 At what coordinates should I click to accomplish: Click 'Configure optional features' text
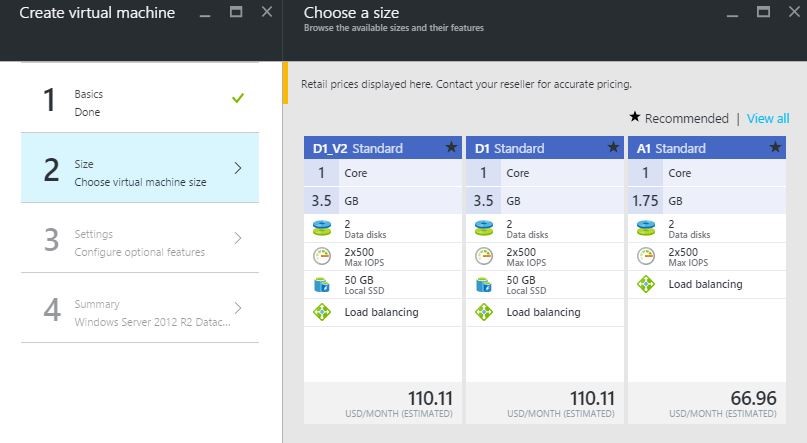(x=139, y=252)
